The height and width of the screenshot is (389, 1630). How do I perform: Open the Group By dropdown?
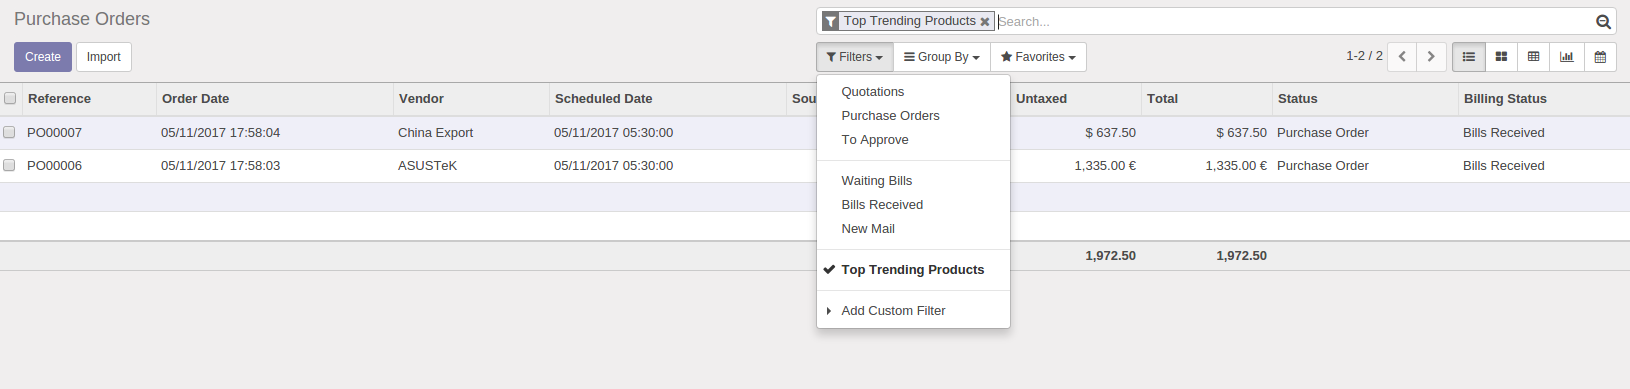tap(942, 57)
